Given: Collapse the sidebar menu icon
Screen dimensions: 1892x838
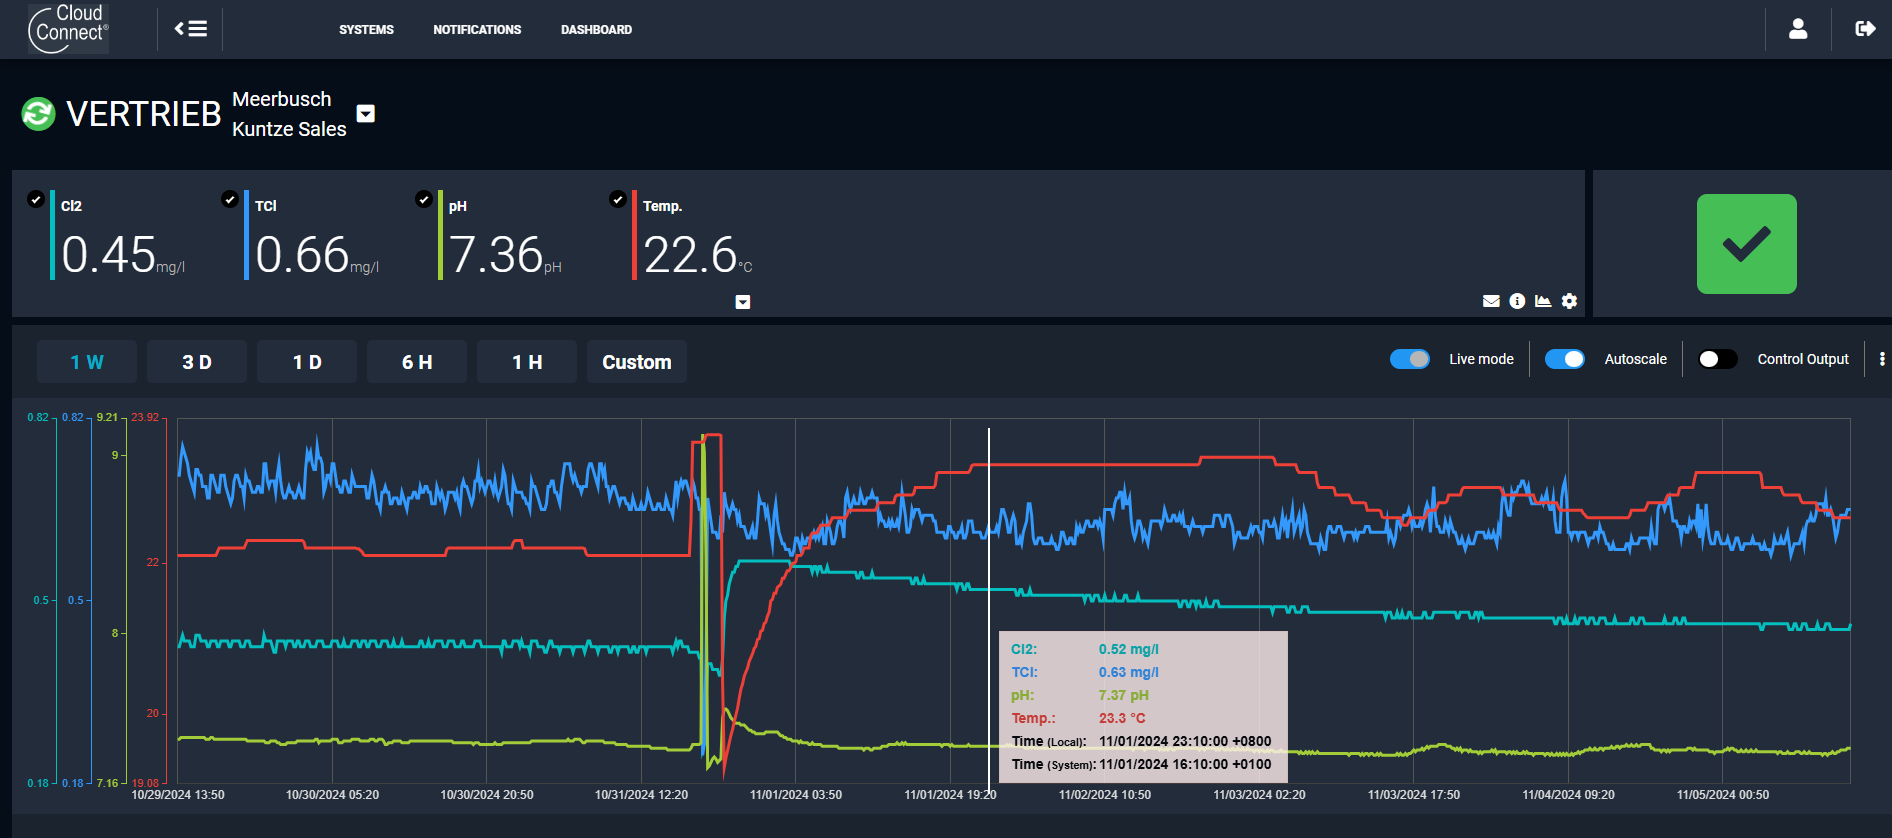Looking at the screenshot, I should click(x=191, y=29).
